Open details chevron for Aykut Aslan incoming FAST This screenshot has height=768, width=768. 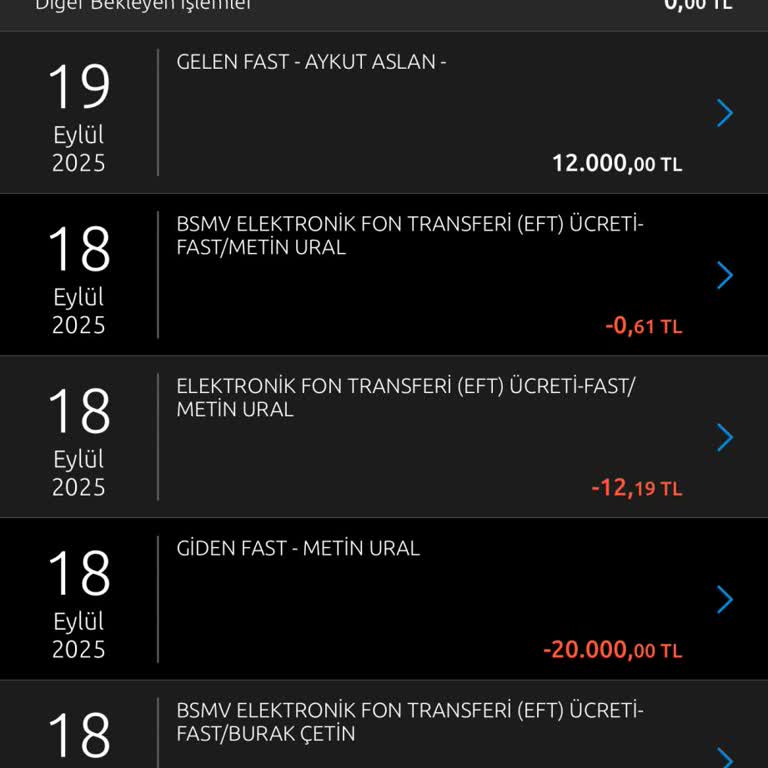click(725, 113)
